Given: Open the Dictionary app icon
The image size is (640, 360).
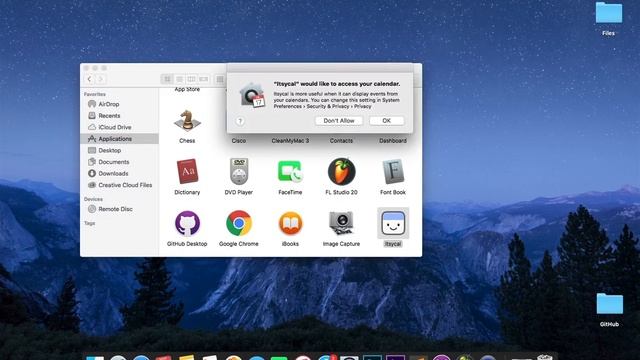Looking at the screenshot, I should 187,171.
